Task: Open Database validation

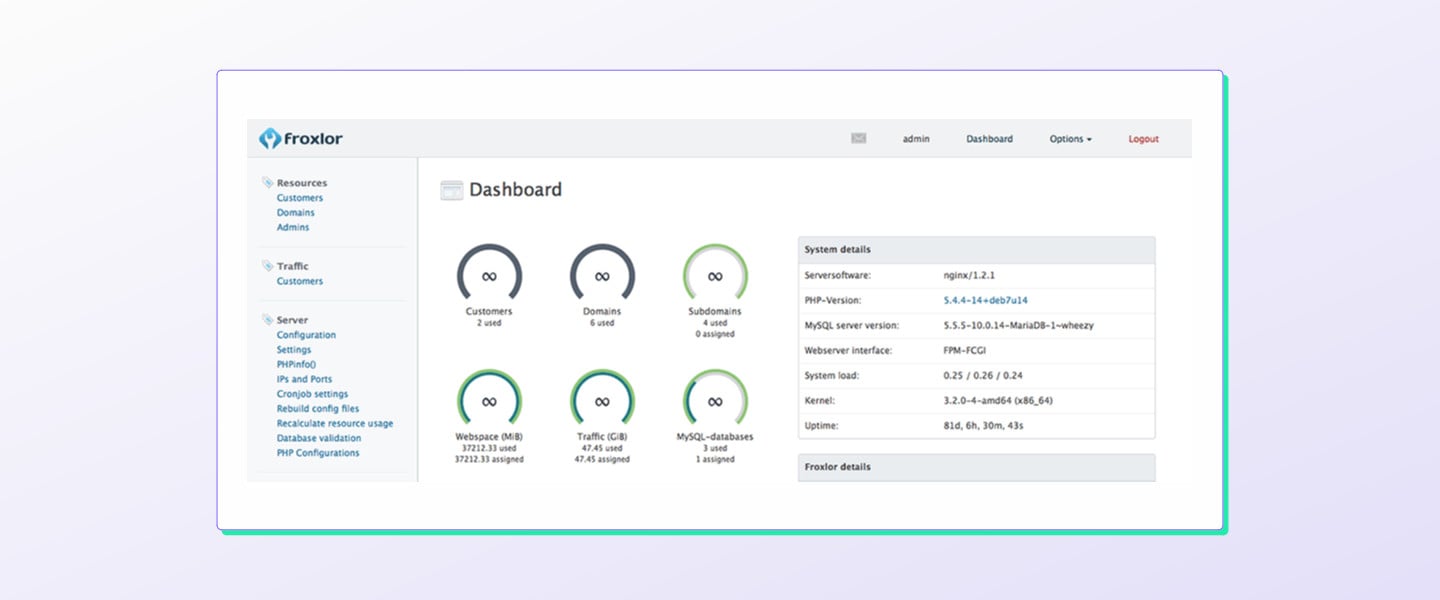Action: click(x=319, y=438)
